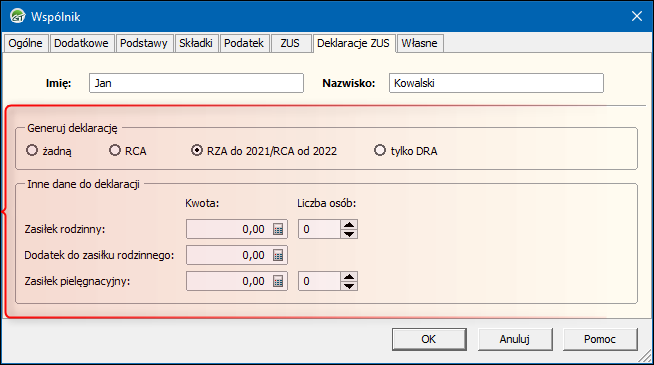The width and height of the screenshot is (654, 365).
Task: Select RZA do 2021/RCA od 2022 option
Action: pyautogui.click(x=196, y=150)
